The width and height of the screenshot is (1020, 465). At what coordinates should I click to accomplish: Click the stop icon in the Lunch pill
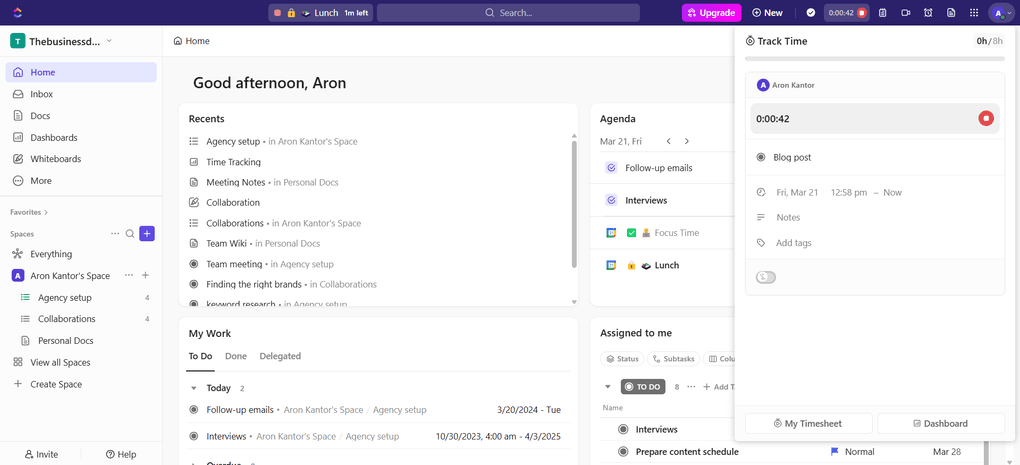pyautogui.click(x=278, y=12)
